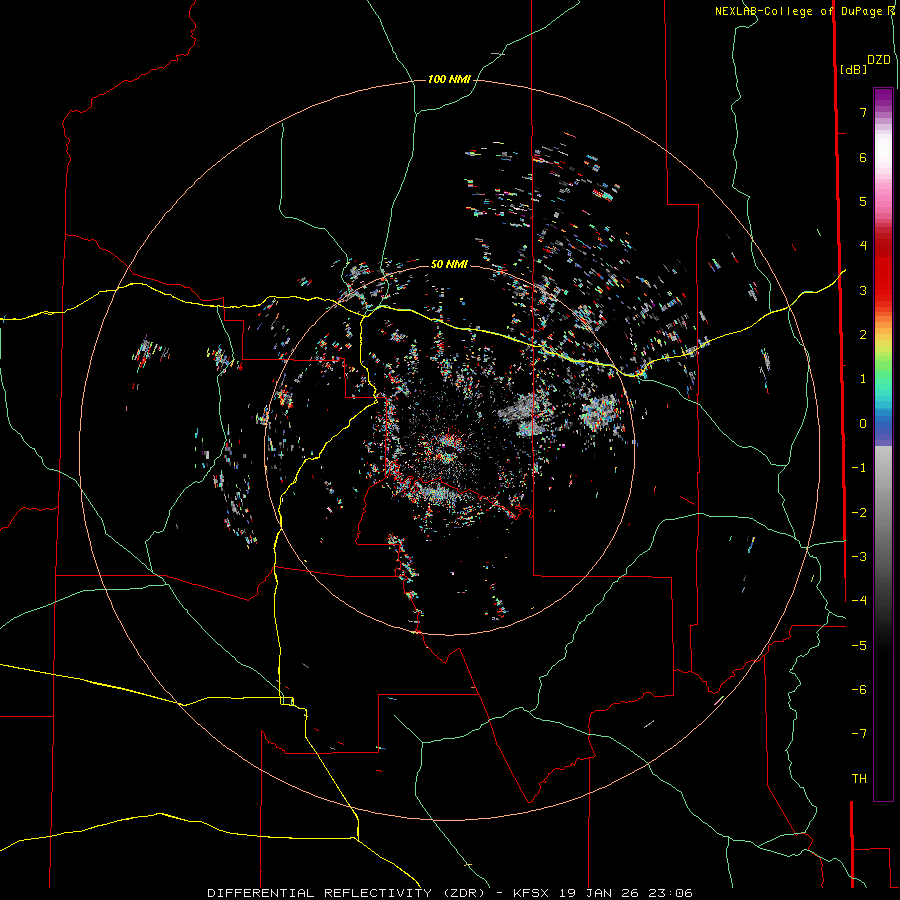Click the 2 value on the color scale
Screen dimensions: 900x900
click(x=863, y=335)
